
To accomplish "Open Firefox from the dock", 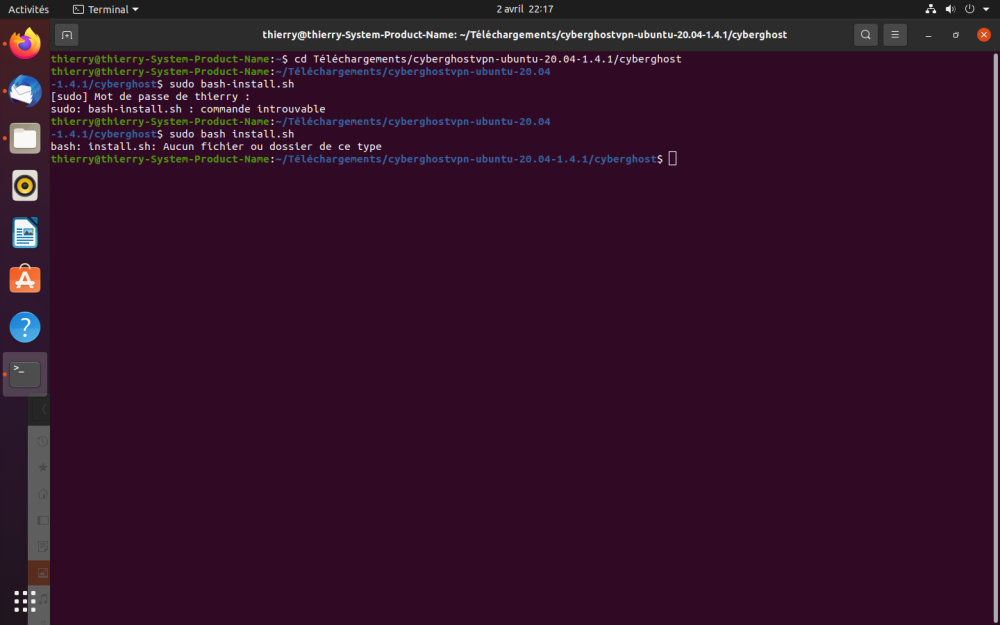I will 25,44.
